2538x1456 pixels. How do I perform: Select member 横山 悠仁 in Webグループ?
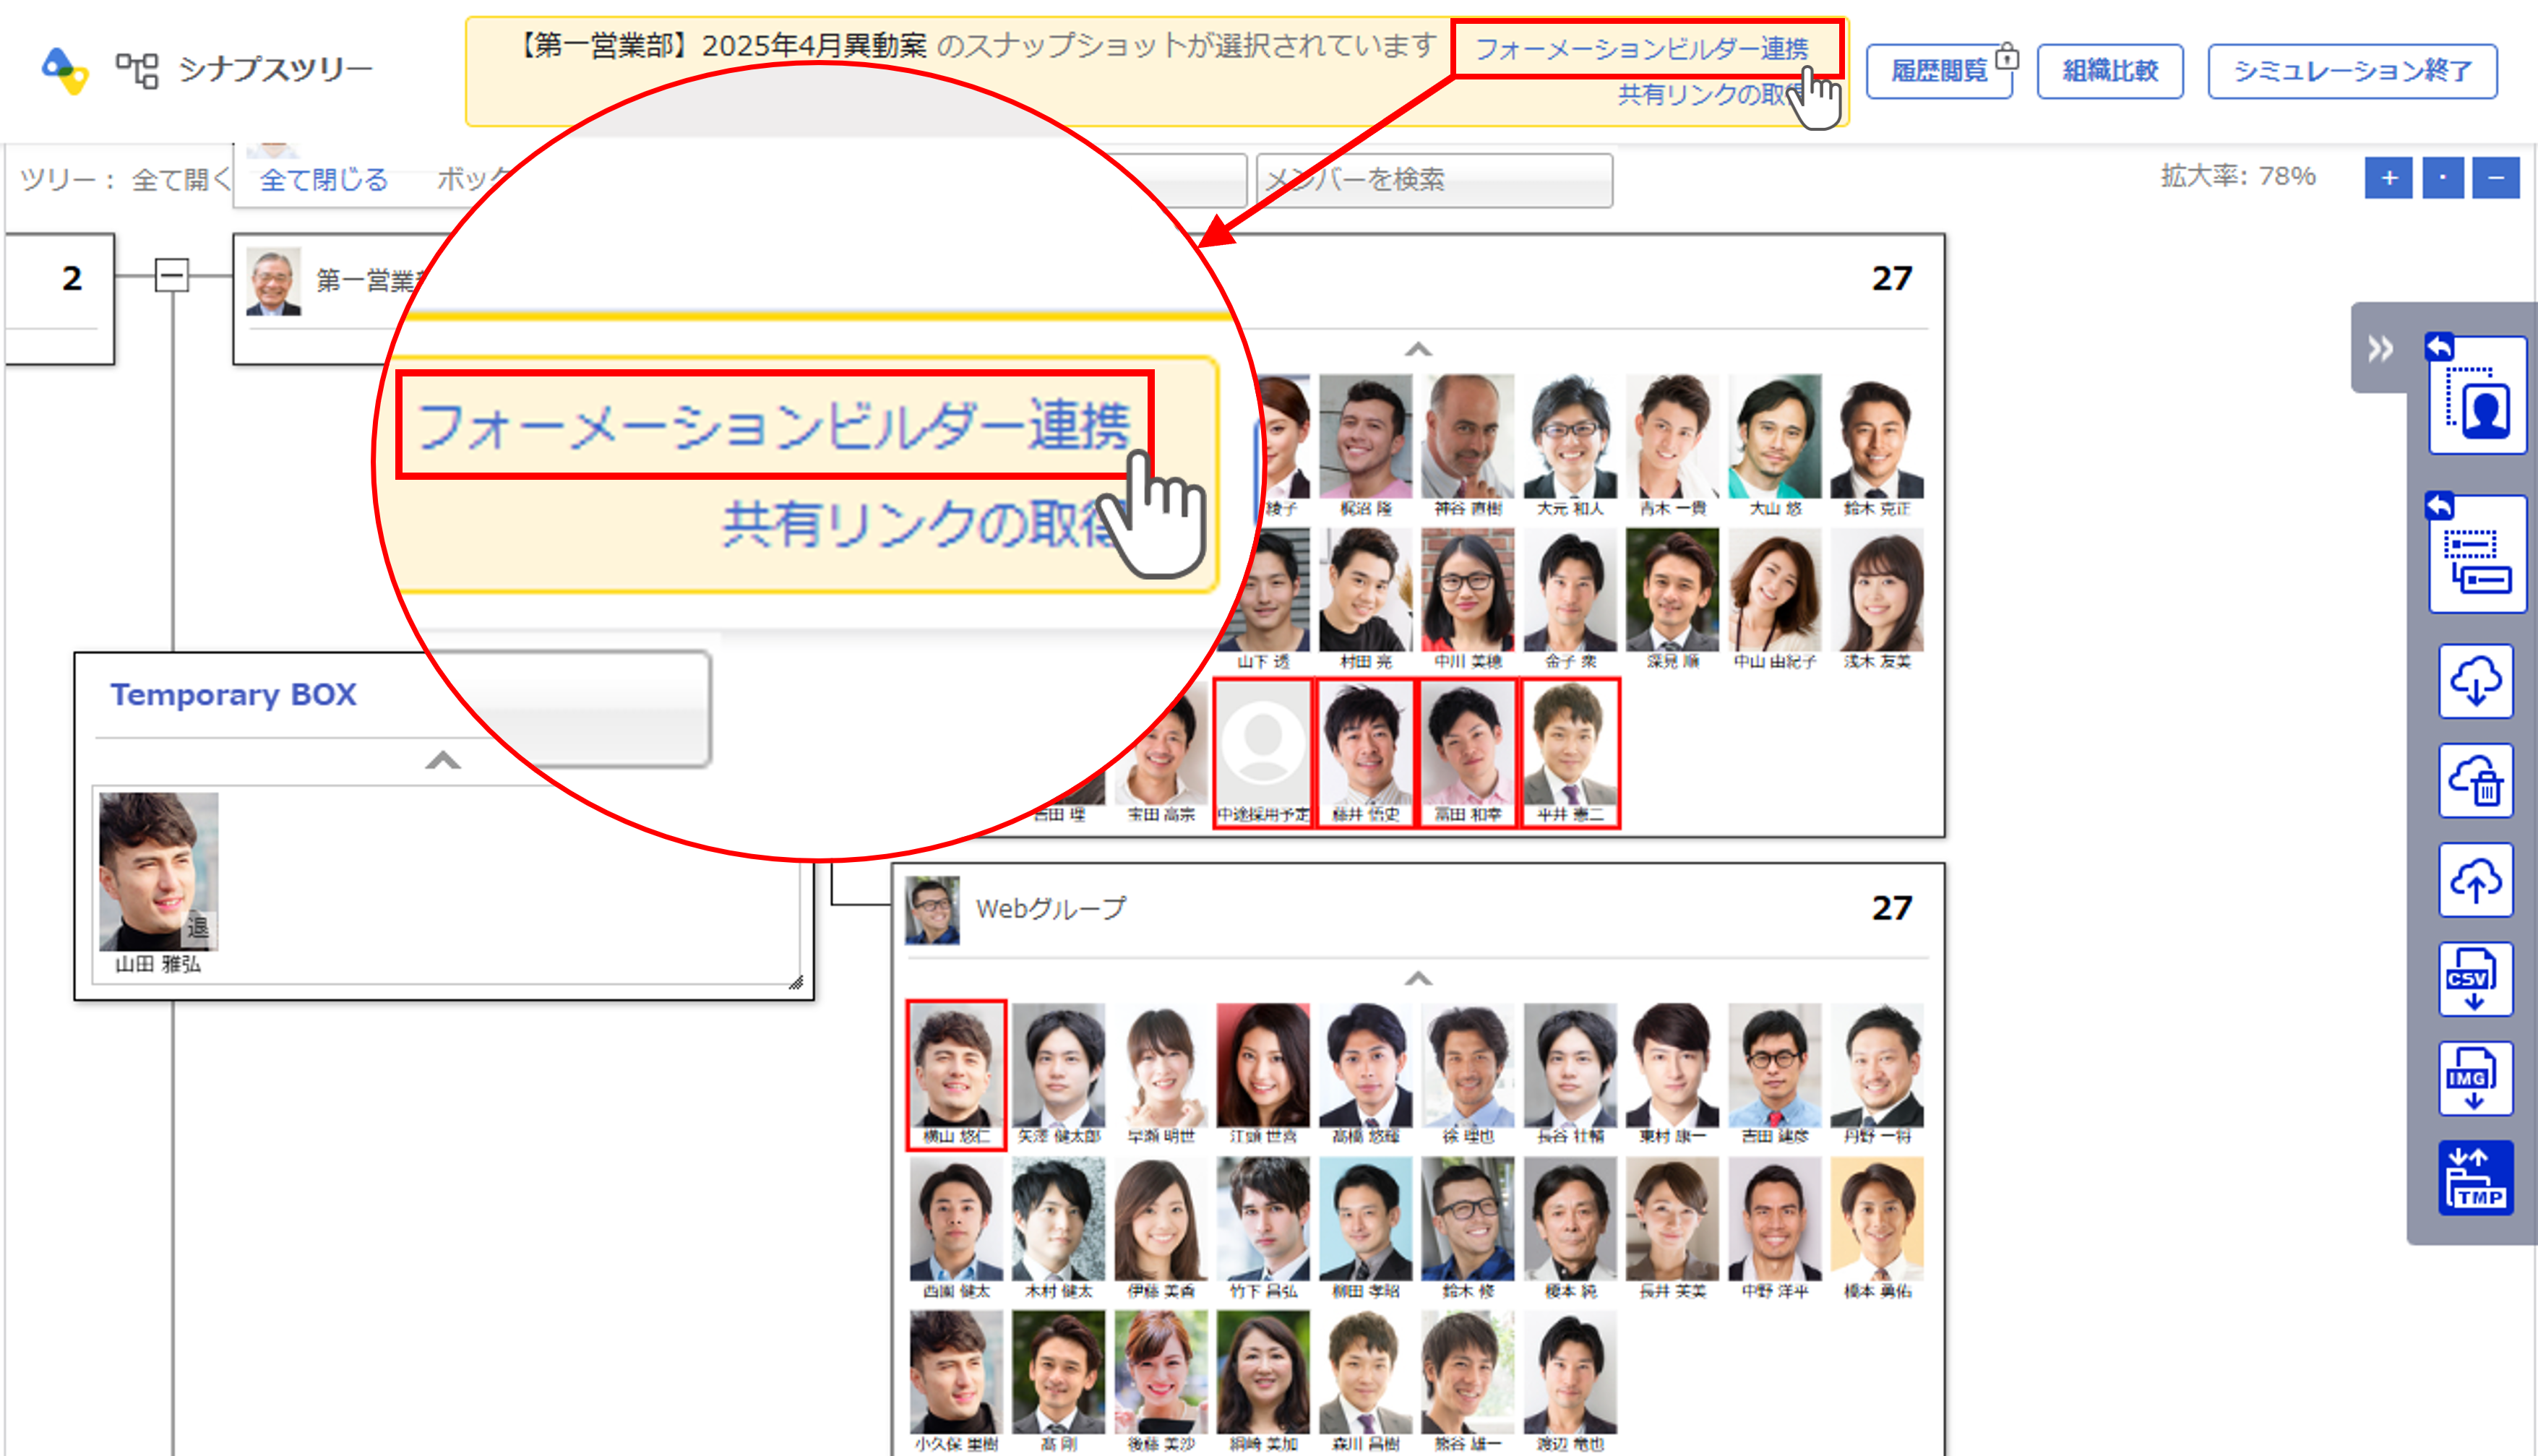click(x=956, y=1075)
